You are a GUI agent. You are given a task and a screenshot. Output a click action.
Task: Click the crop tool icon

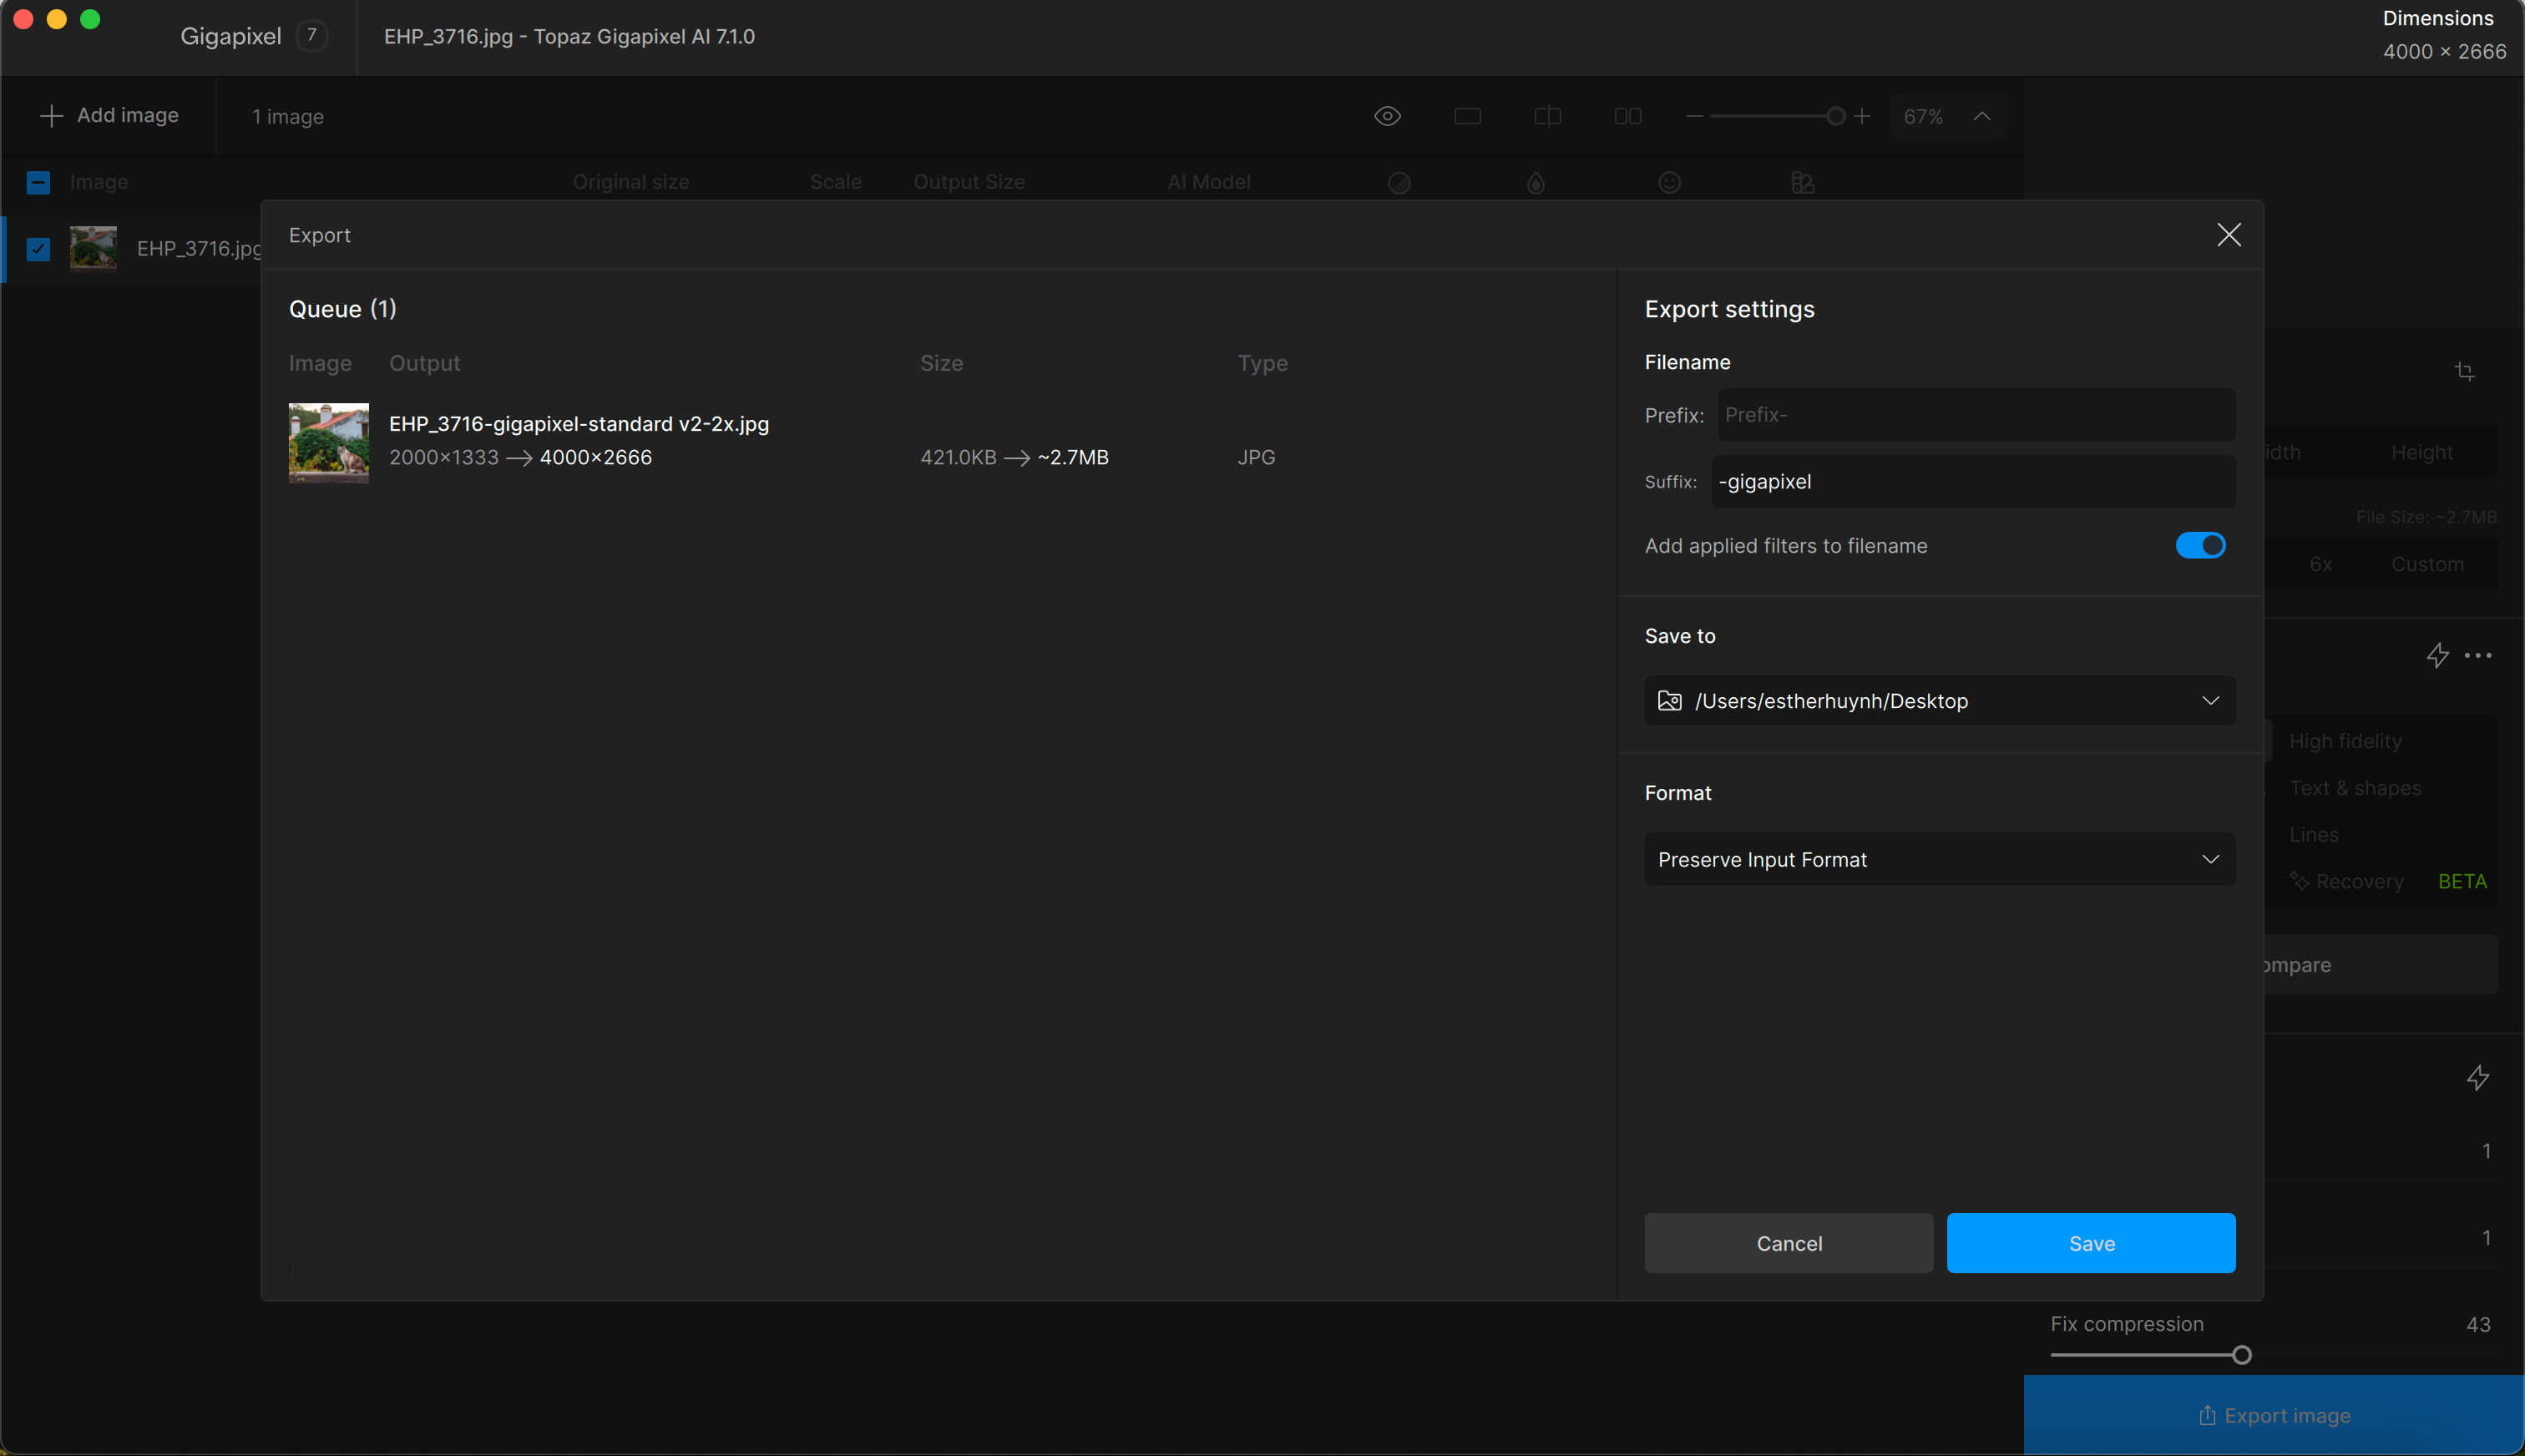[2464, 371]
